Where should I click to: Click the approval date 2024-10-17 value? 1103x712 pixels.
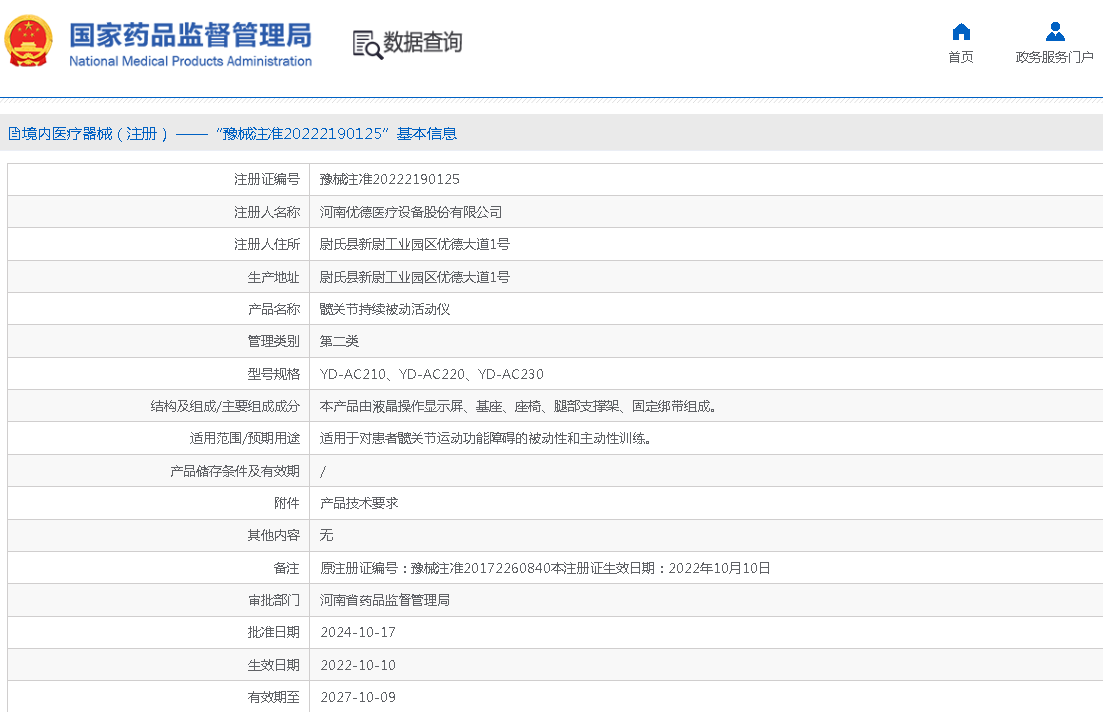pos(358,633)
